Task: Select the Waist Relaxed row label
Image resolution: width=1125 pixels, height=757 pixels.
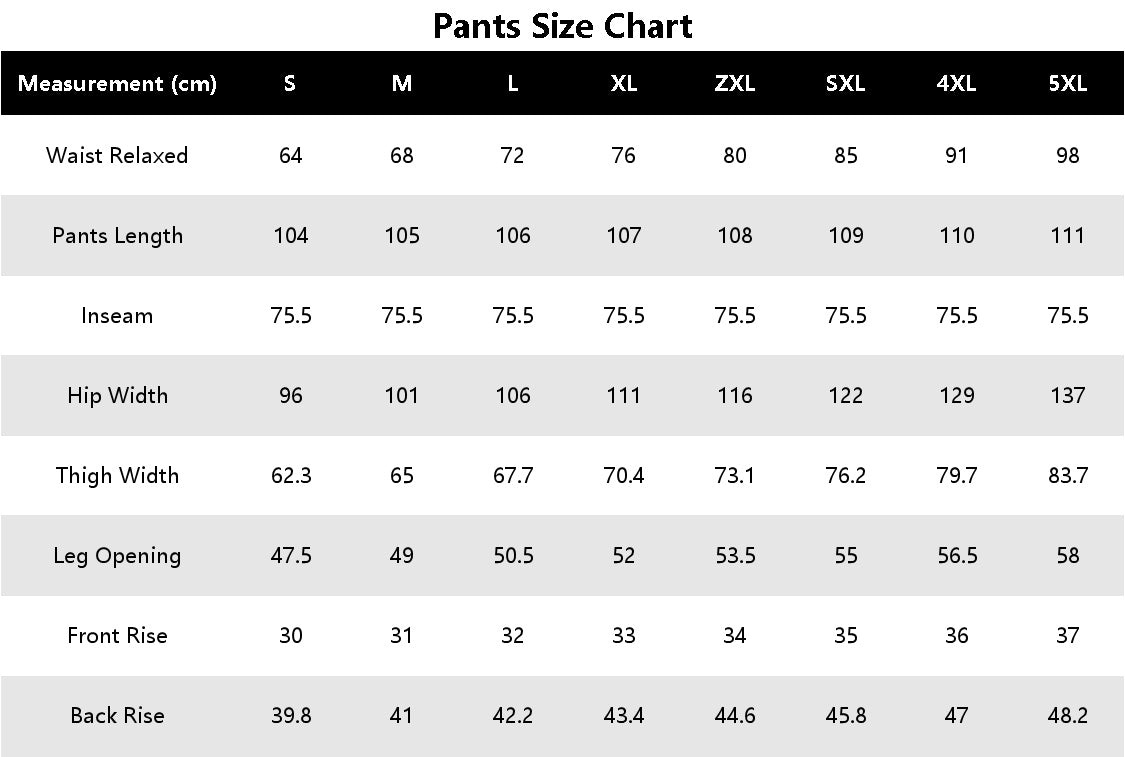Action: click(x=117, y=156)
